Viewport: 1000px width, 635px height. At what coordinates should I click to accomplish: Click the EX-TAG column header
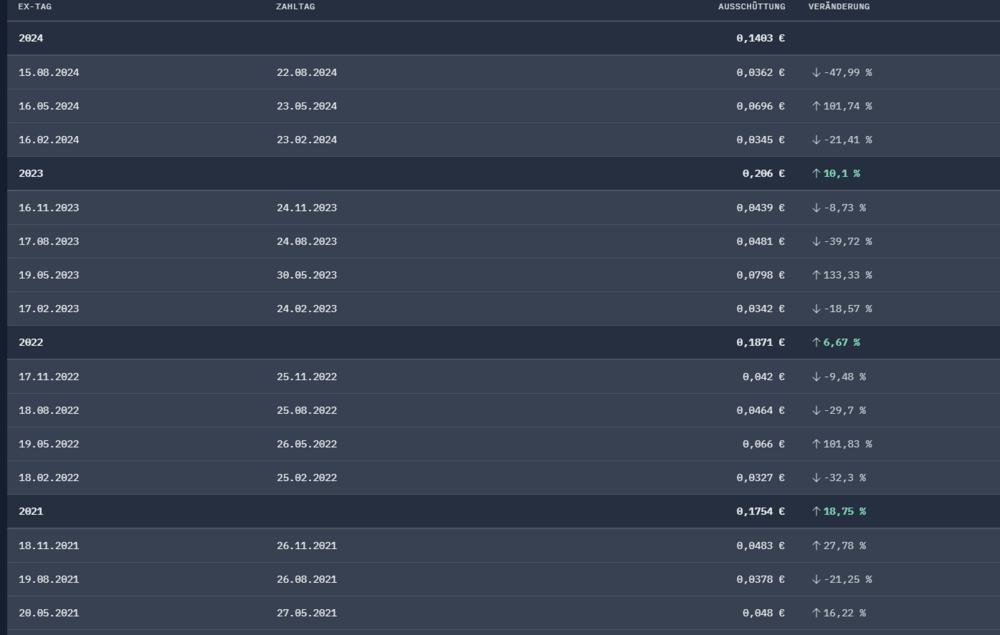[35, 7]
